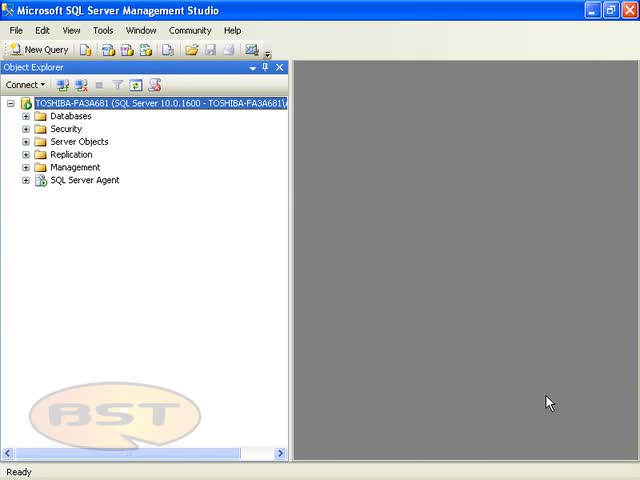Viewport: 640px width, 480px height.
Task: Click the Filter funnel icon
Action: tap(118, 85)
